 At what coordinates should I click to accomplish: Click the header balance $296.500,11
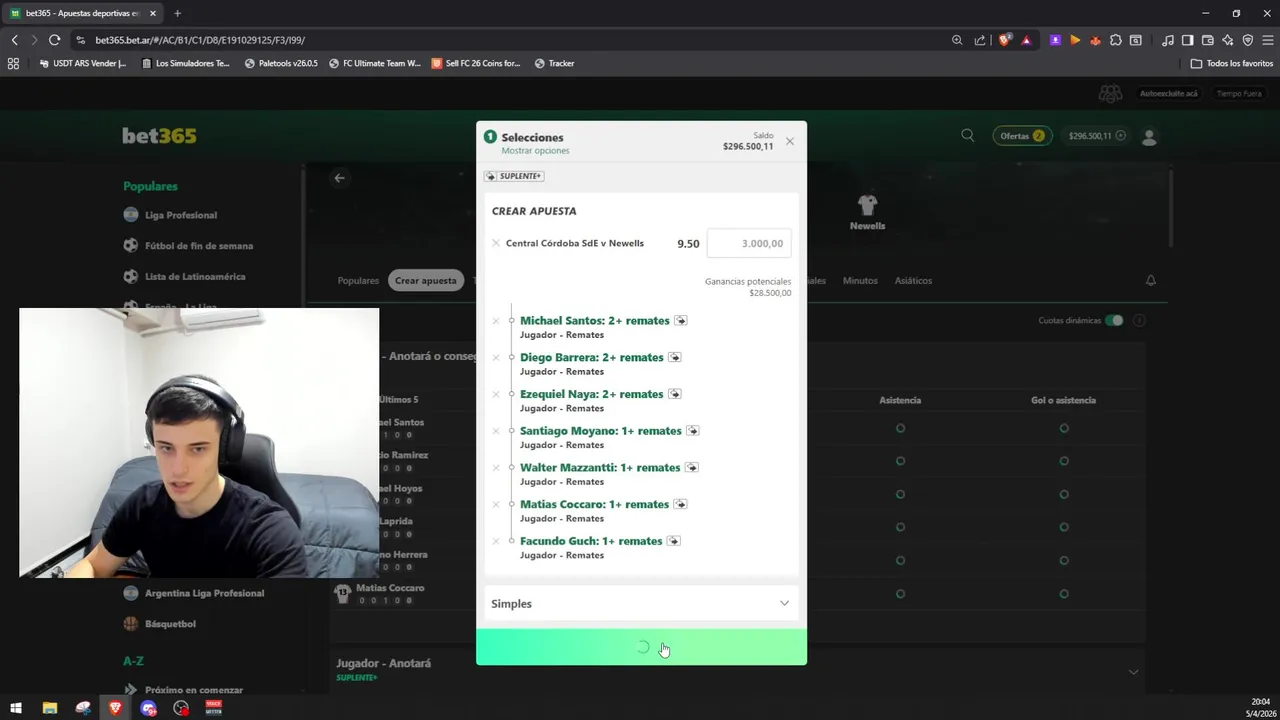pos(1097,136)
